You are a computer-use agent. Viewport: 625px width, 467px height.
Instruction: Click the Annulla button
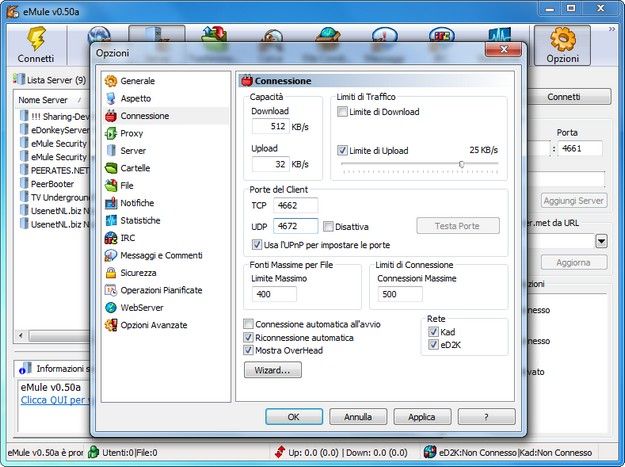tap(358, 417)
